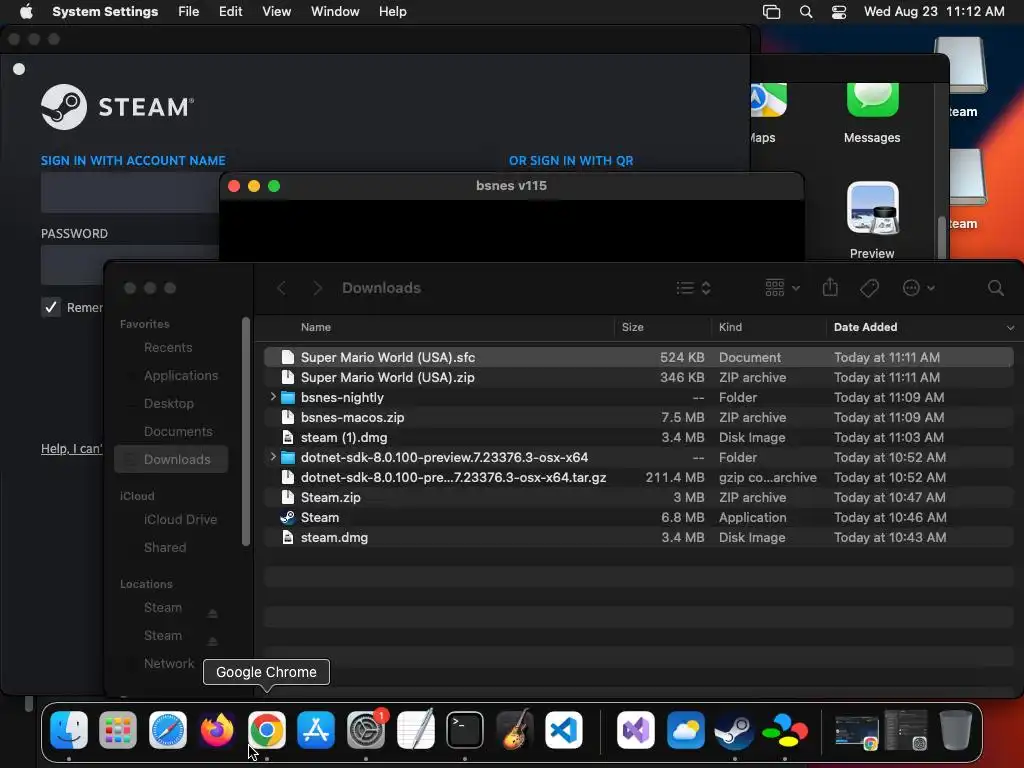Open Visual Studio Code blue Dock icon
Image resolution: width=1024 pixels, height=768 pixels.
point(564,730)
